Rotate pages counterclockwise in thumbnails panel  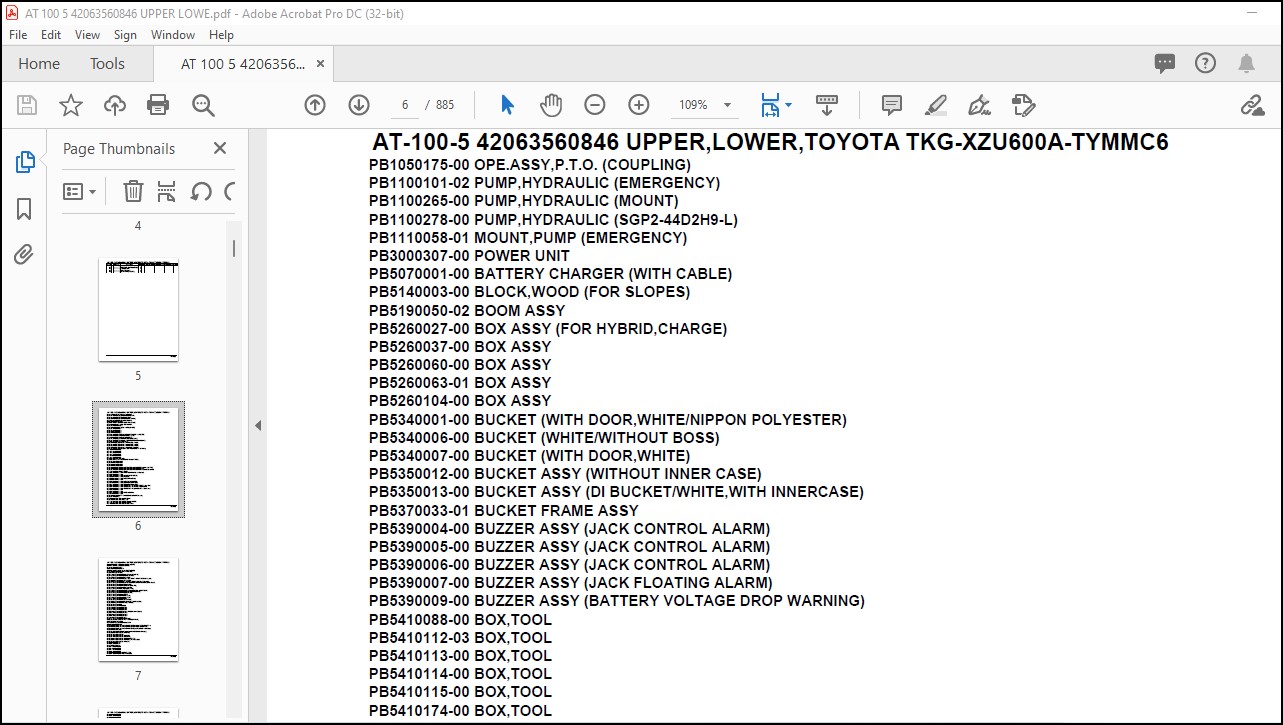pos(201,191)
